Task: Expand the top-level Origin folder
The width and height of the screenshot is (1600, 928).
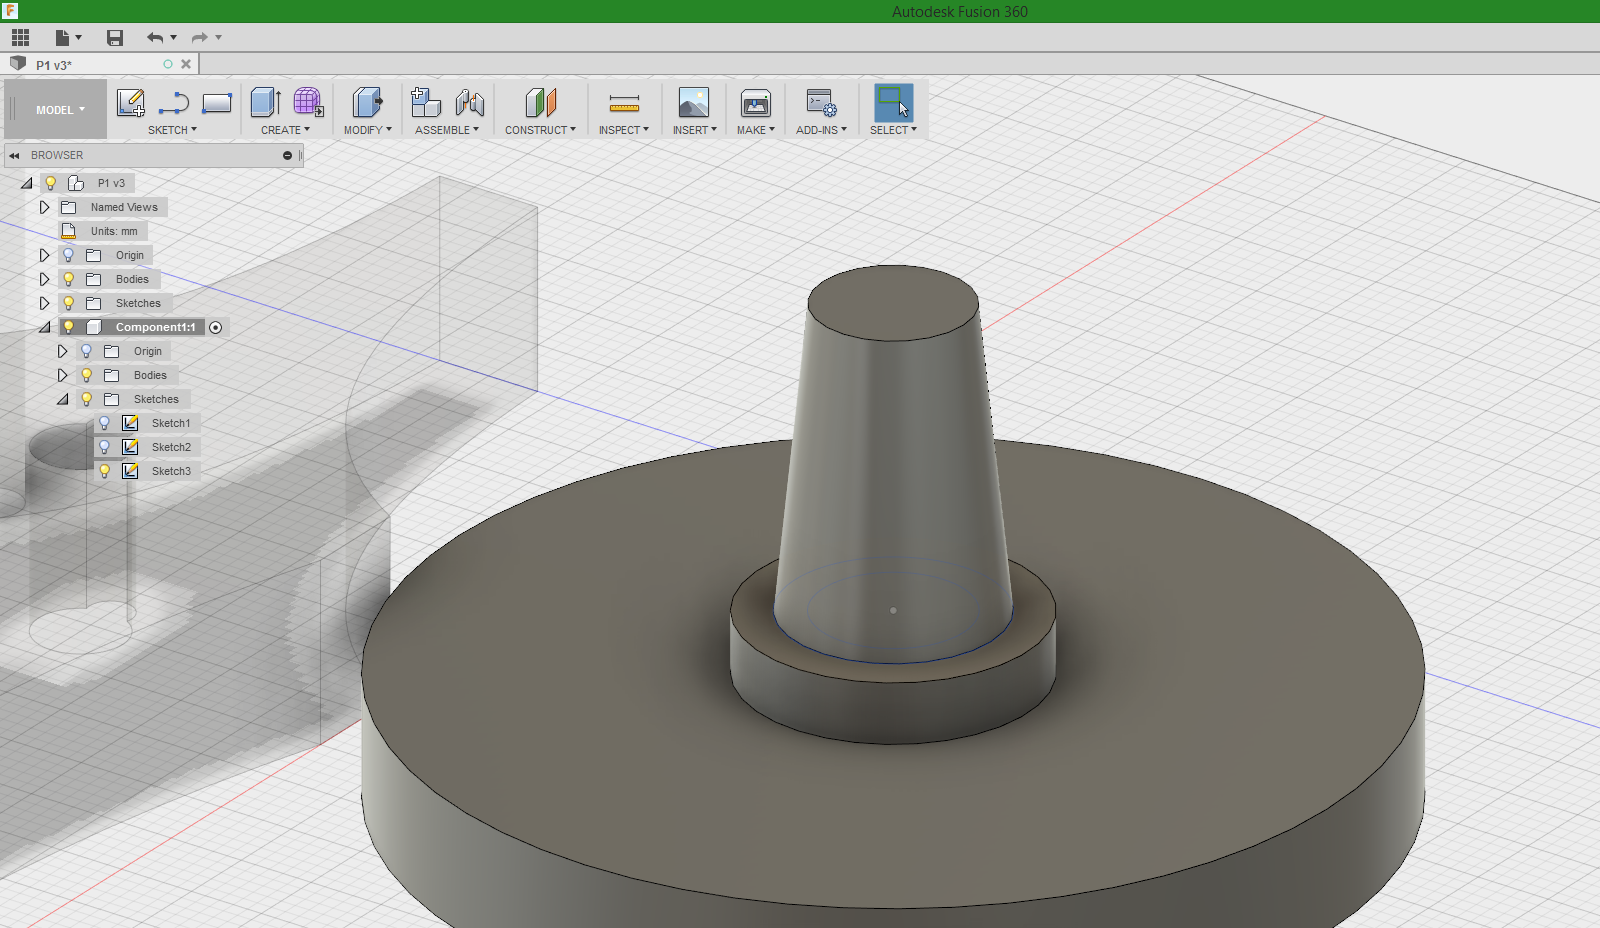Action: click(x=44, y=255)
